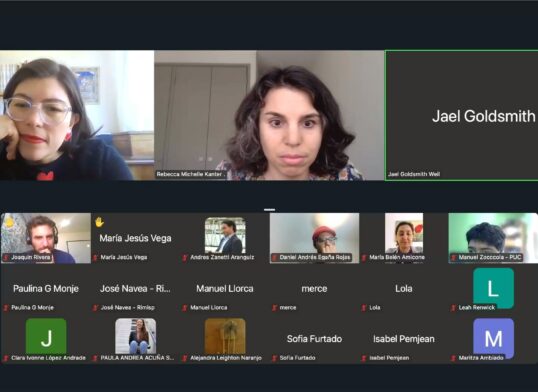
Task: Click the Sofia Furtado participant tile
Action: click(314, 339)
